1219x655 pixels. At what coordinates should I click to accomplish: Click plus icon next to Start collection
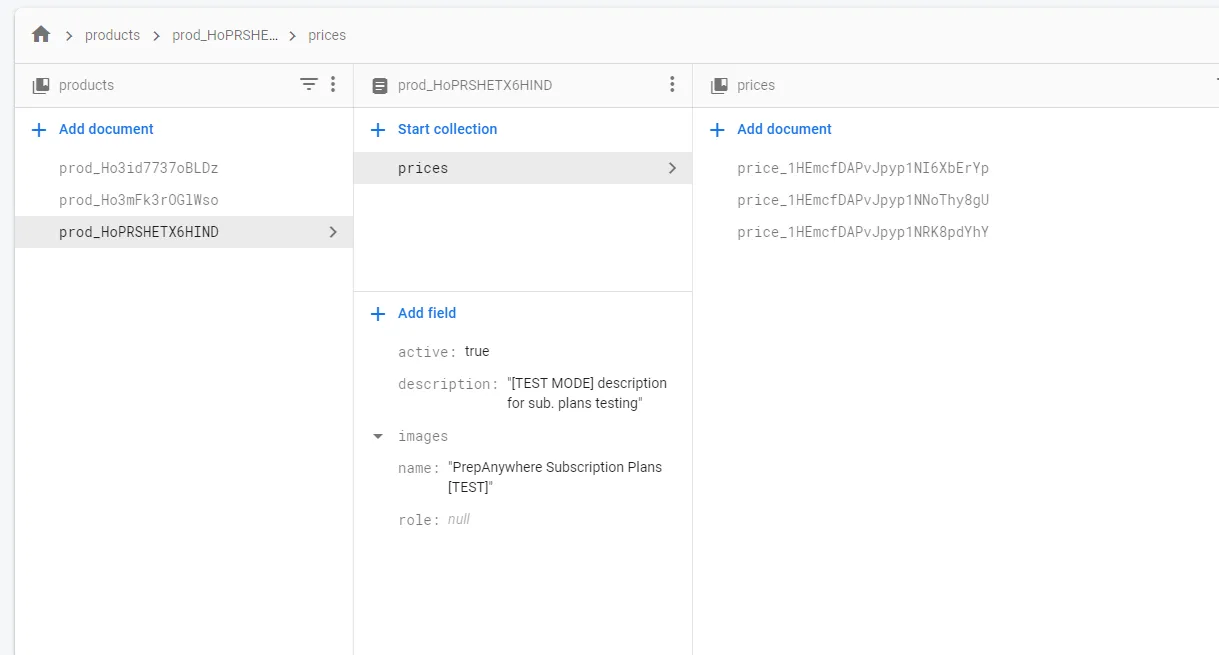pos(378,130)
